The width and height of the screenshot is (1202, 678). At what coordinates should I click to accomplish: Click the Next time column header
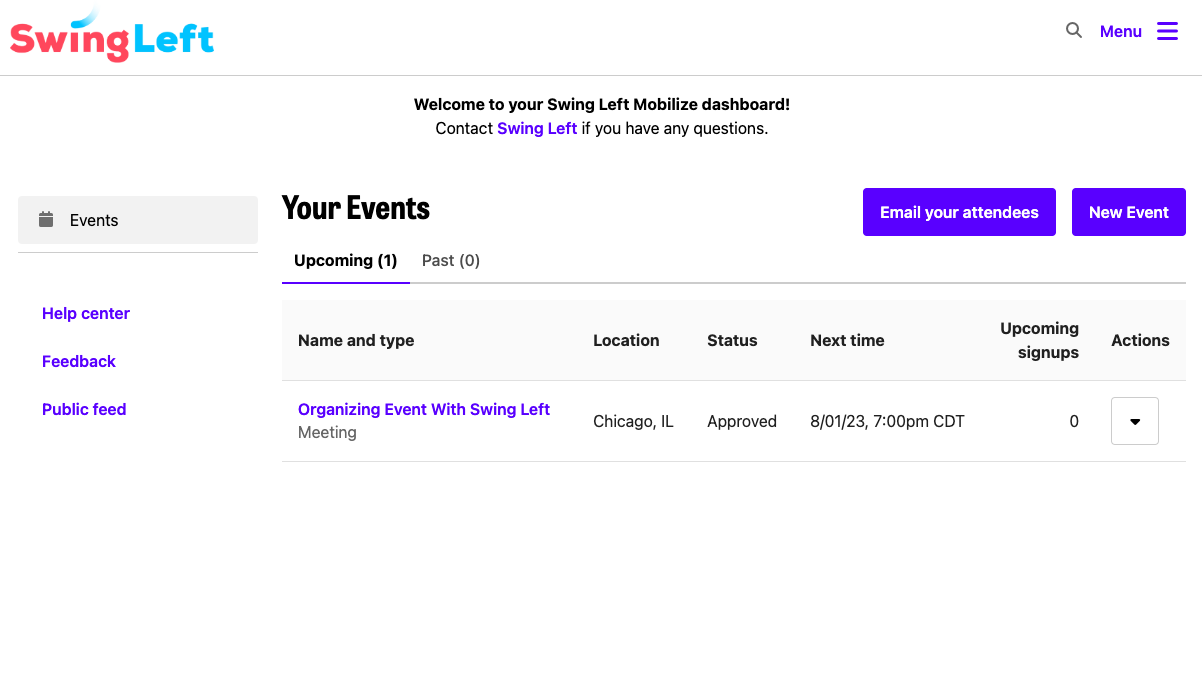click(847, 340)
